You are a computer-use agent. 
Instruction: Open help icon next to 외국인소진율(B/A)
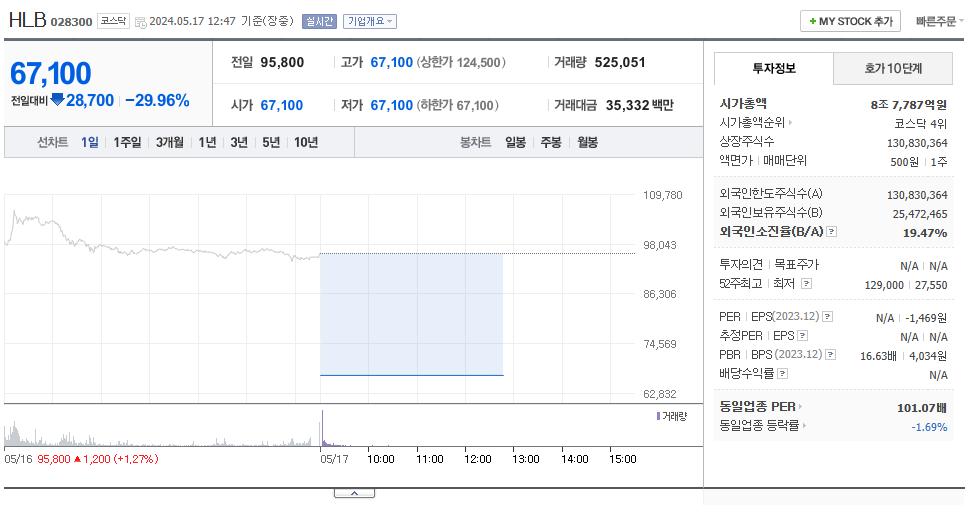[x=831, y=231]
